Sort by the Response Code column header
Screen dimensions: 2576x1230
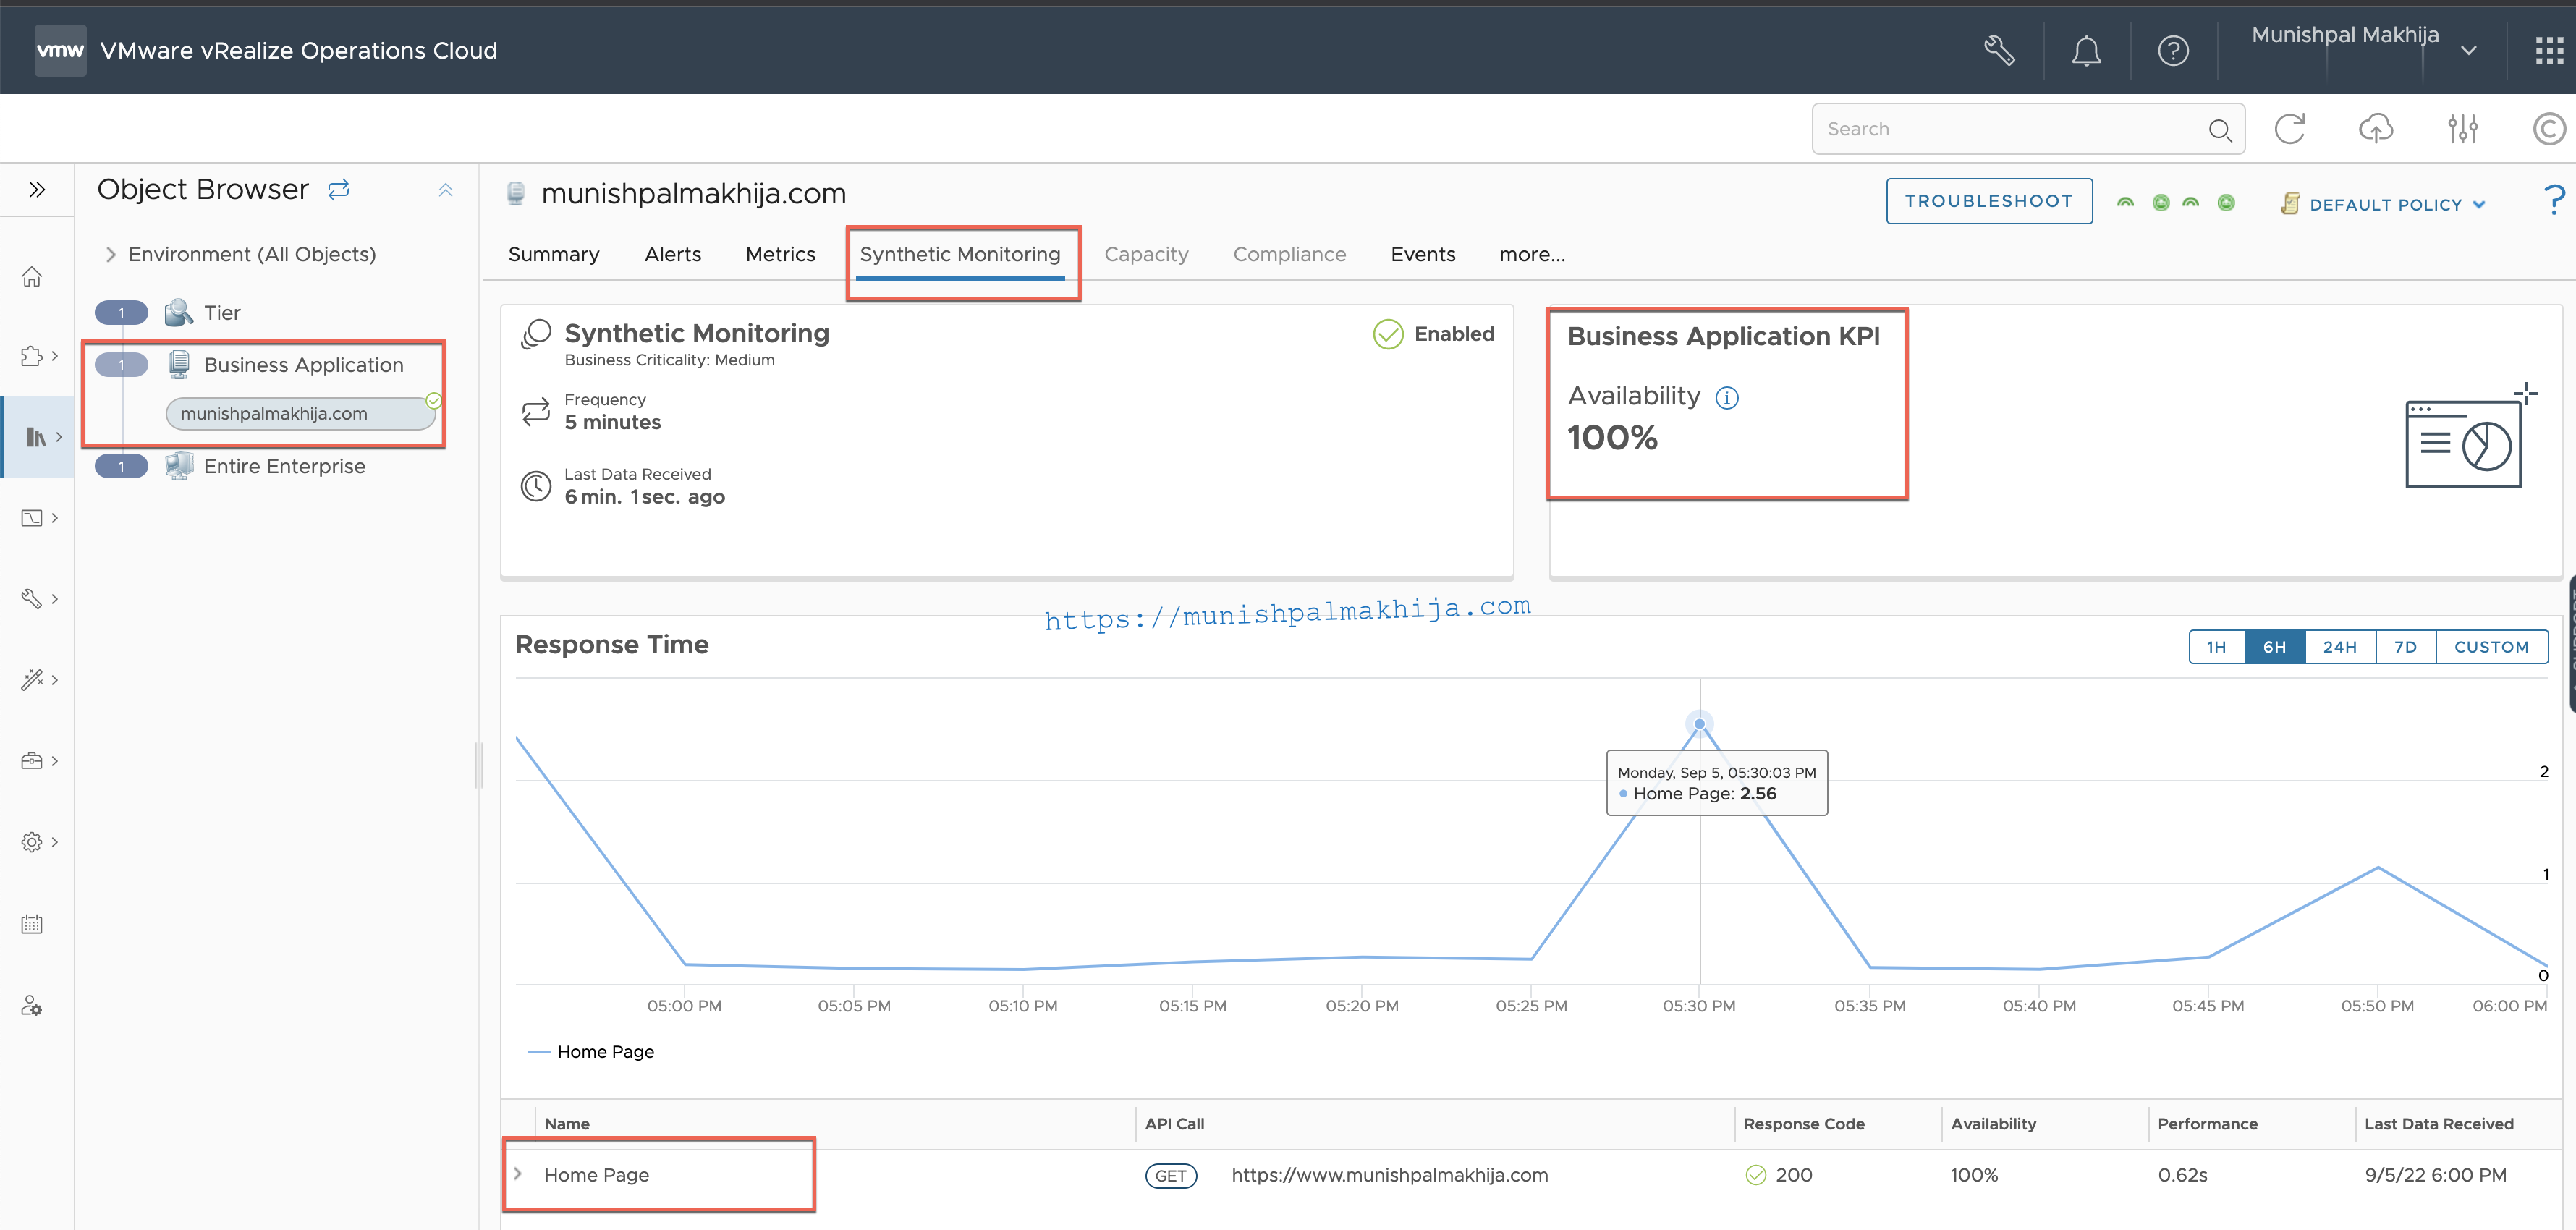1804,1124
